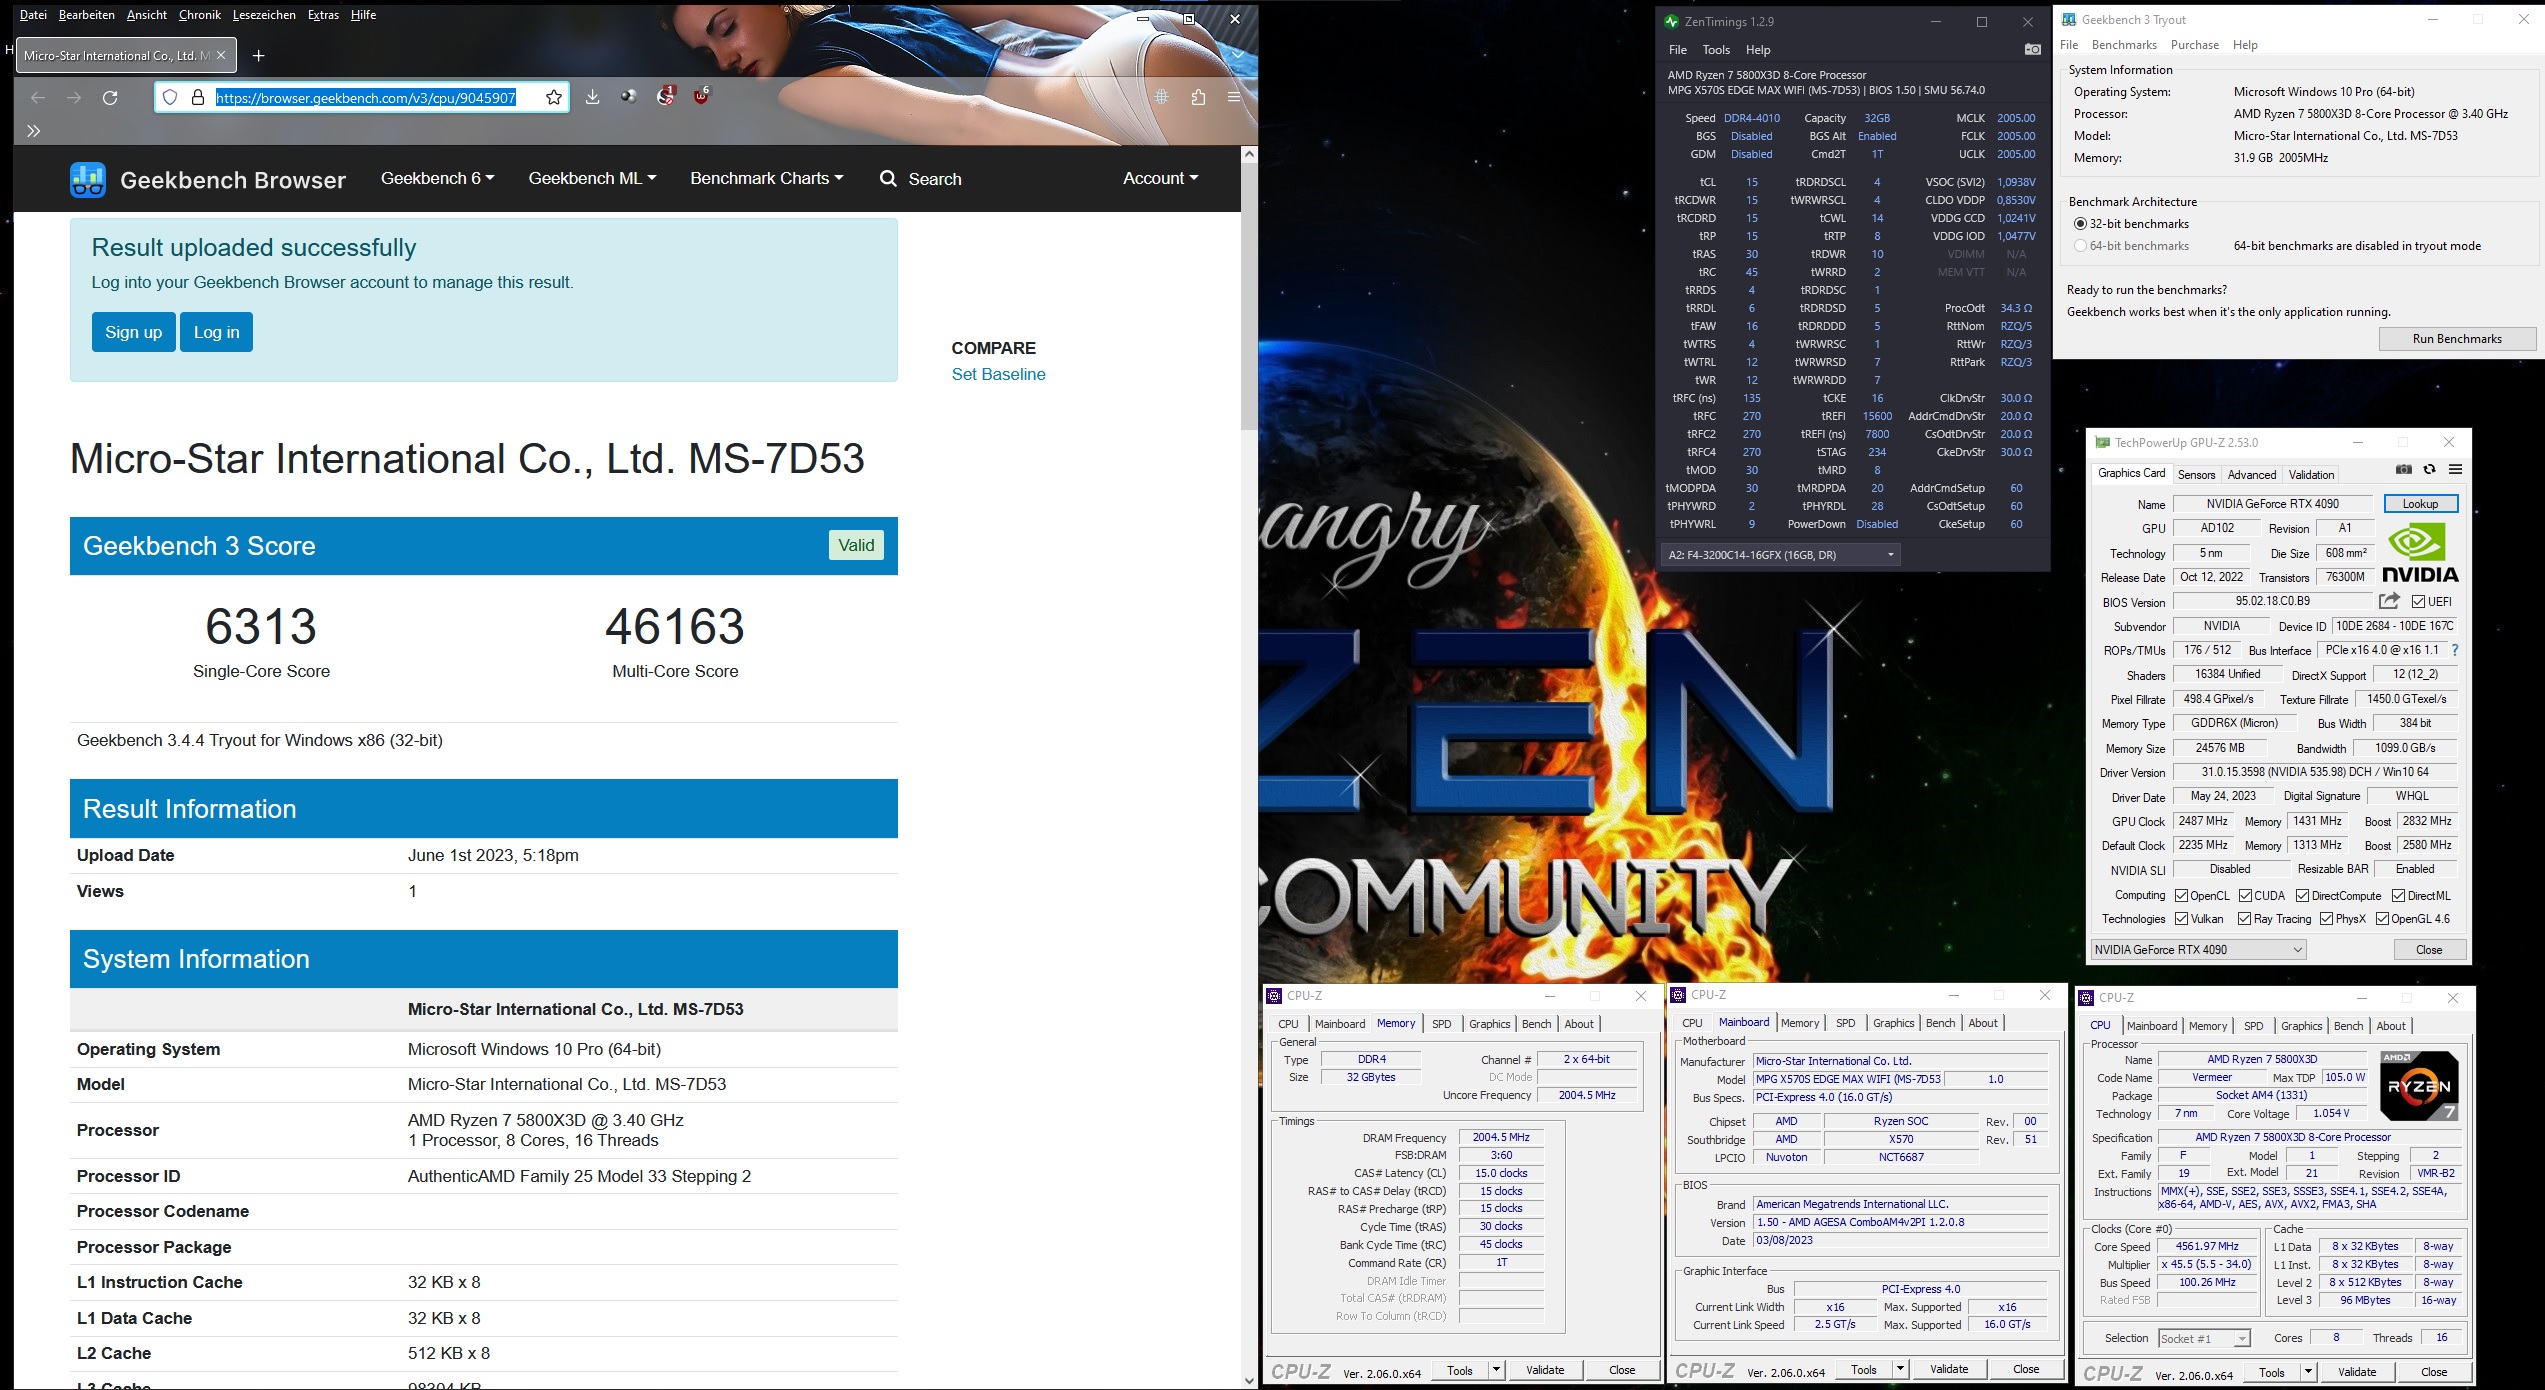Open a new browser tab
Image resolution: width=2545 pixels, height=1390 pixels.
point(258,55)
